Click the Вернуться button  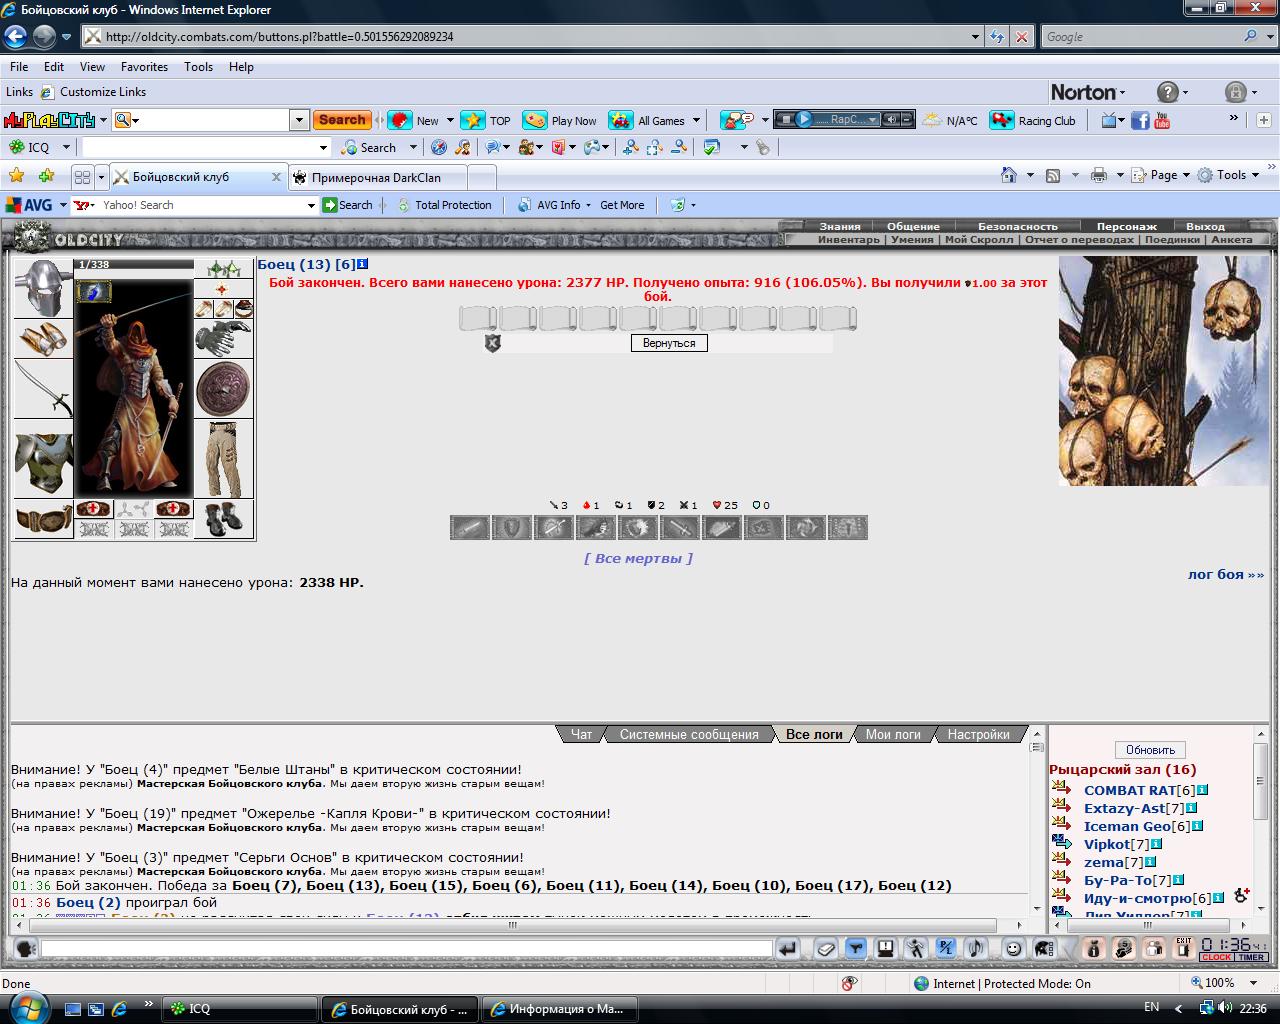coord(669,343)
